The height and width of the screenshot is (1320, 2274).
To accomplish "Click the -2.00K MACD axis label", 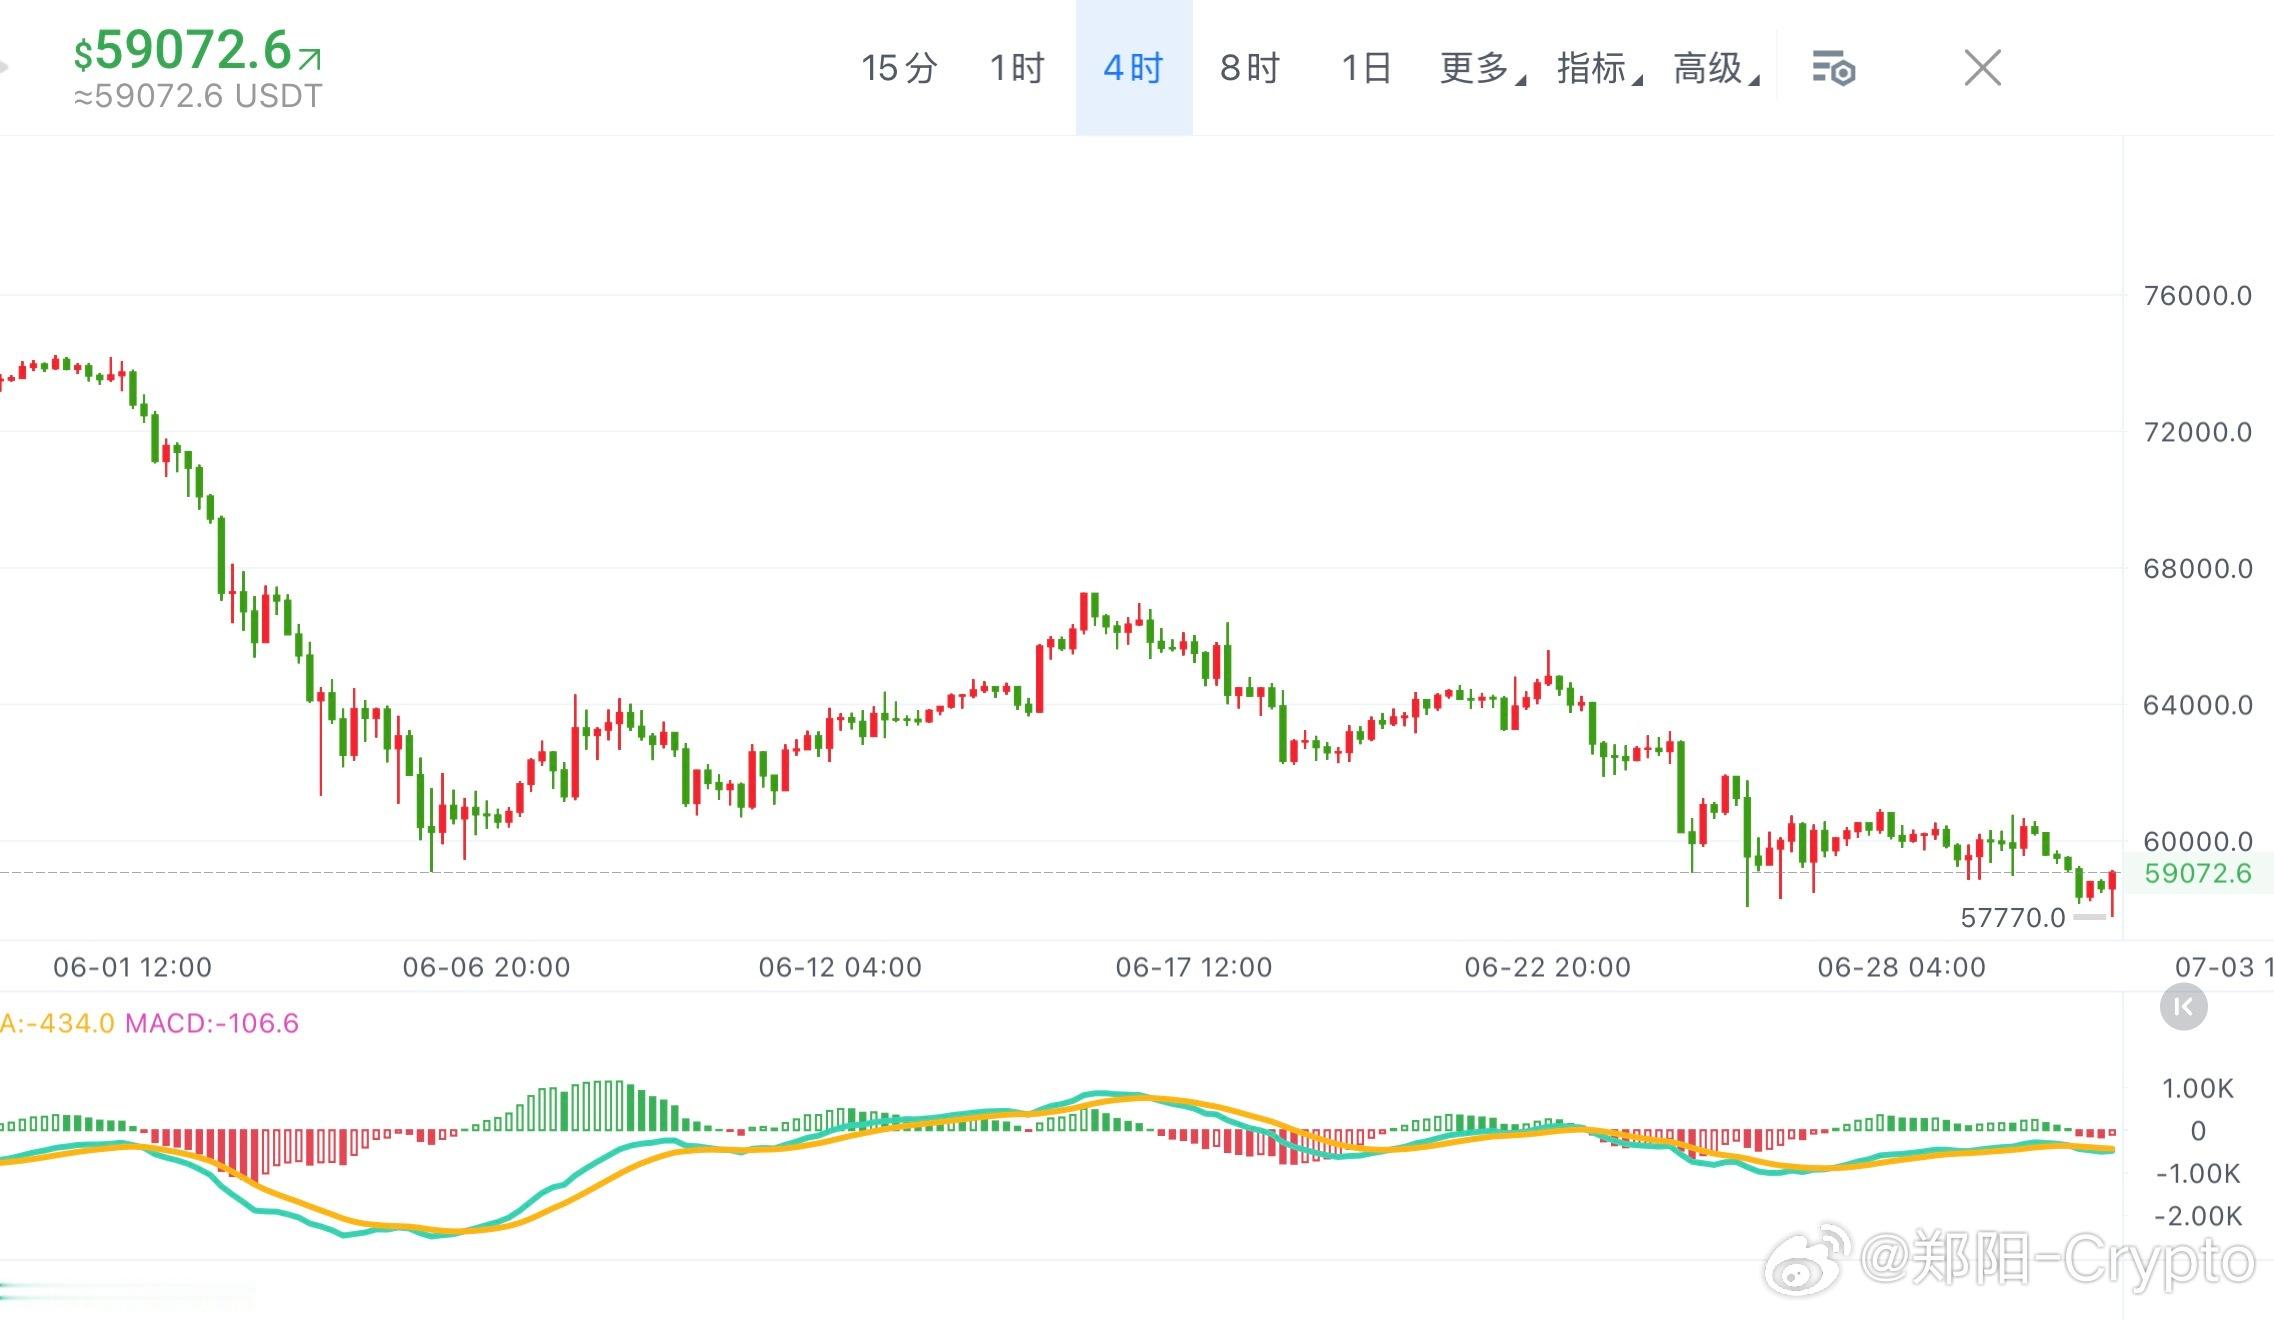I will [2197, 1216].
